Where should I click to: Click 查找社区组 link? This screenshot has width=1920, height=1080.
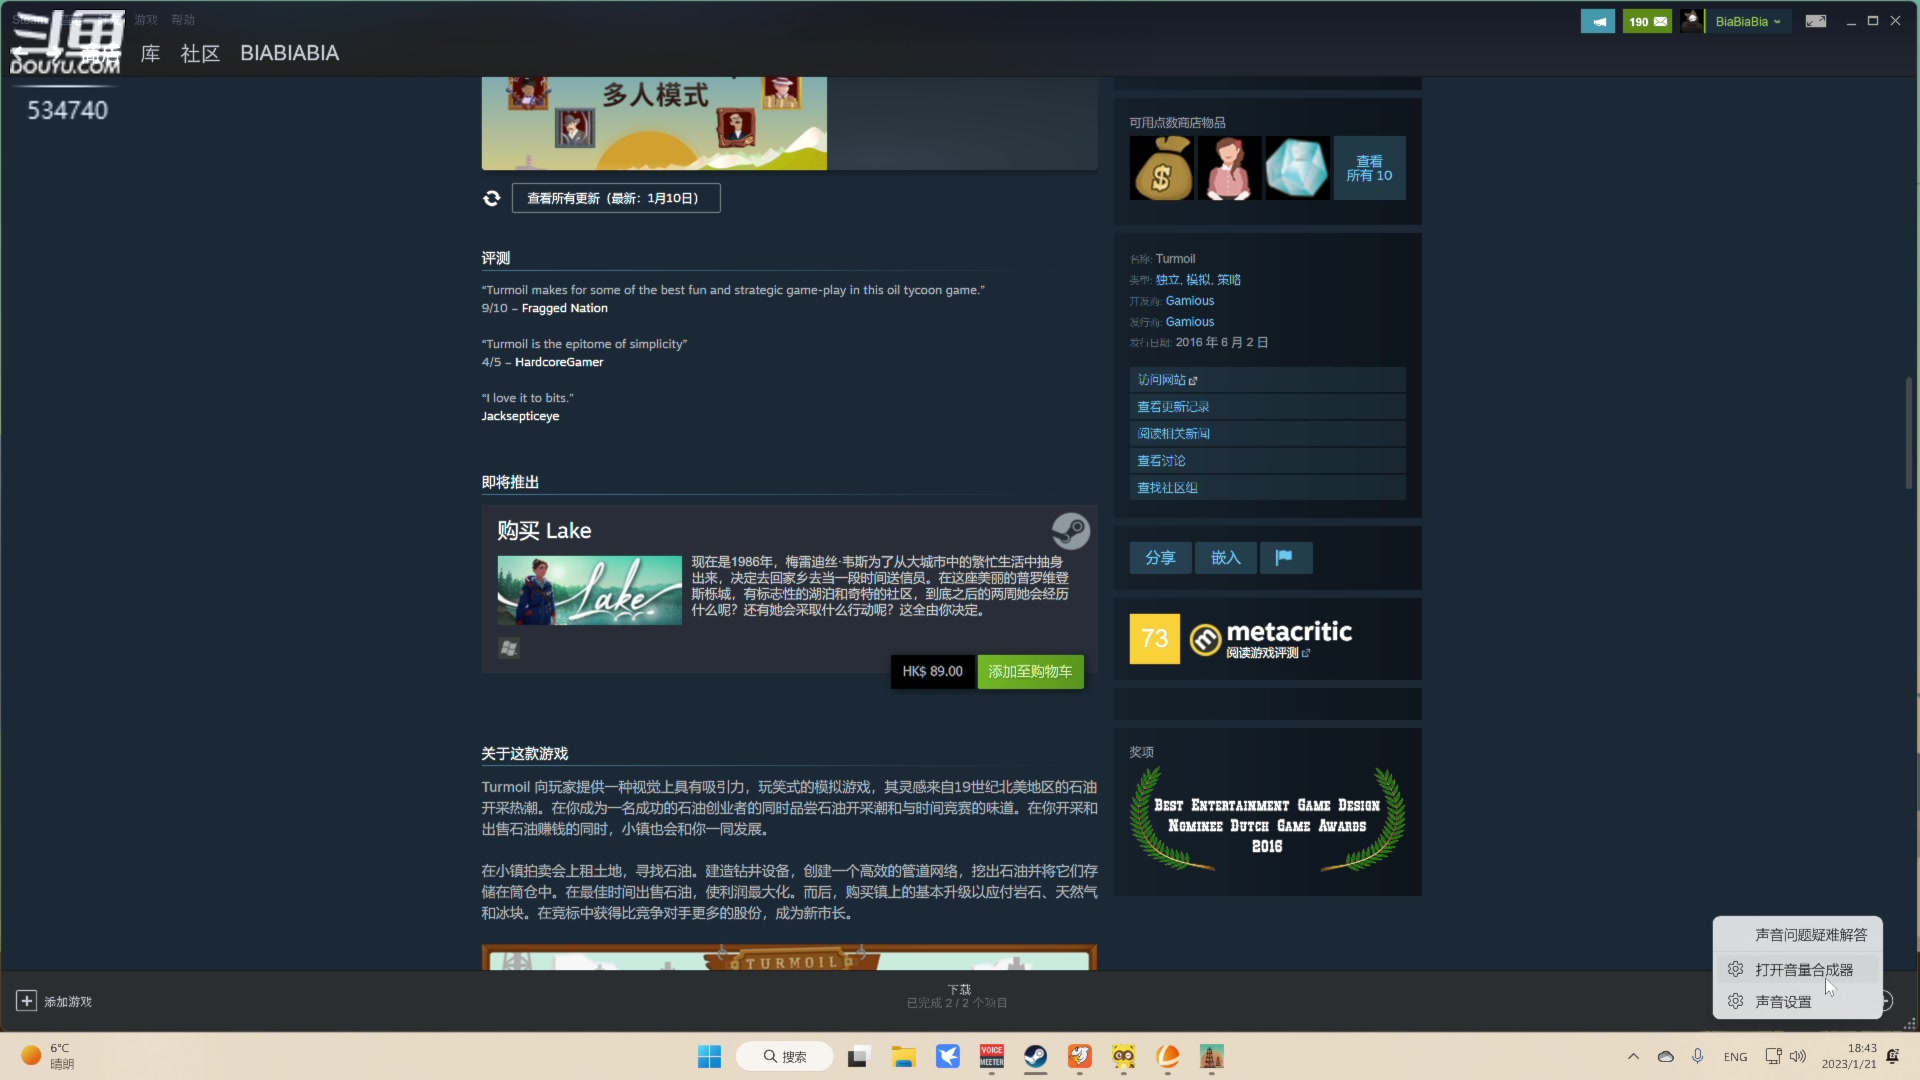[1267, 488]
